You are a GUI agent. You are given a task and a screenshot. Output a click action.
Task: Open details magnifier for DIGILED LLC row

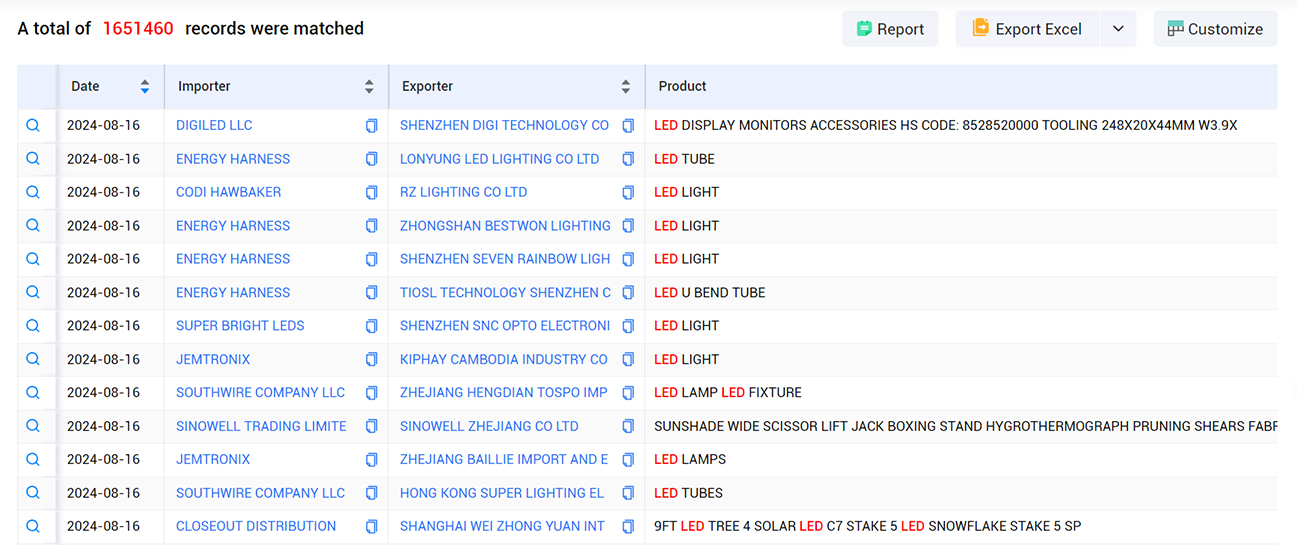(x=33, y=125)
